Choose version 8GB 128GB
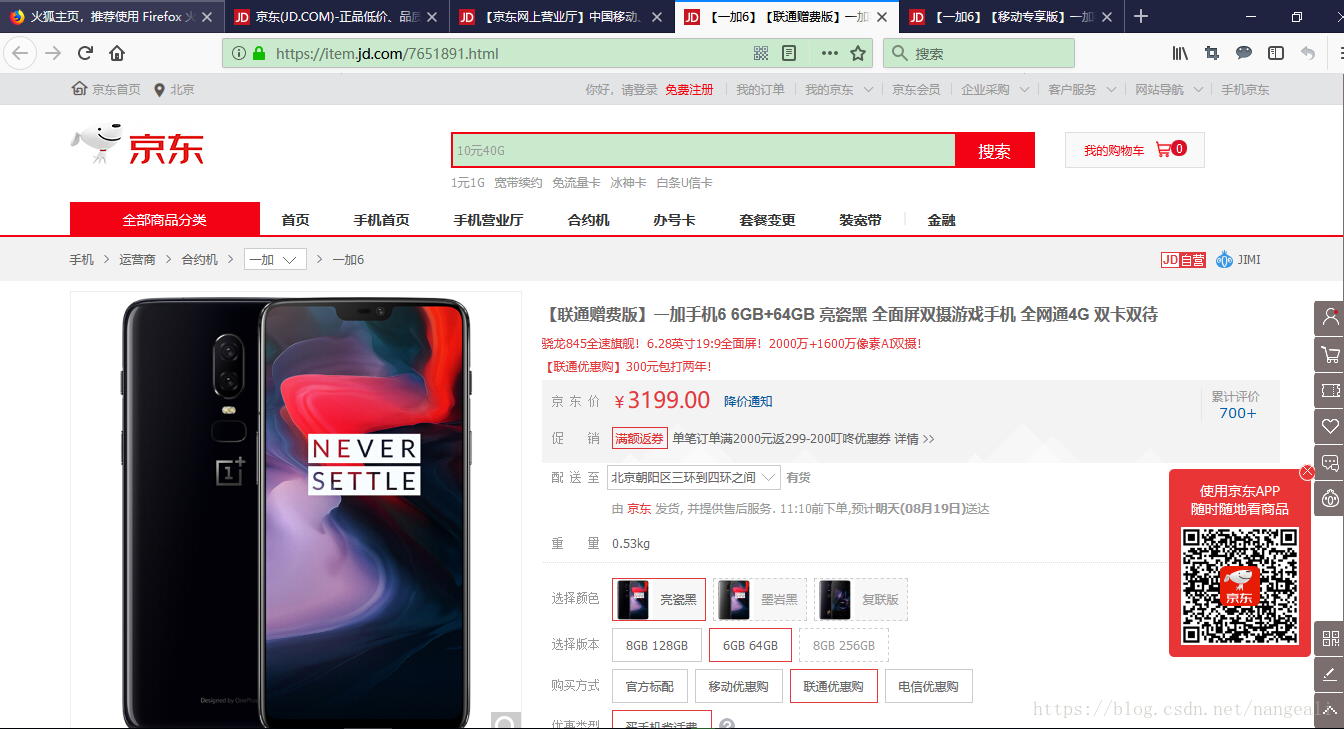The image size is (1344, 729). pyautogui.click(x=657, y=645)
